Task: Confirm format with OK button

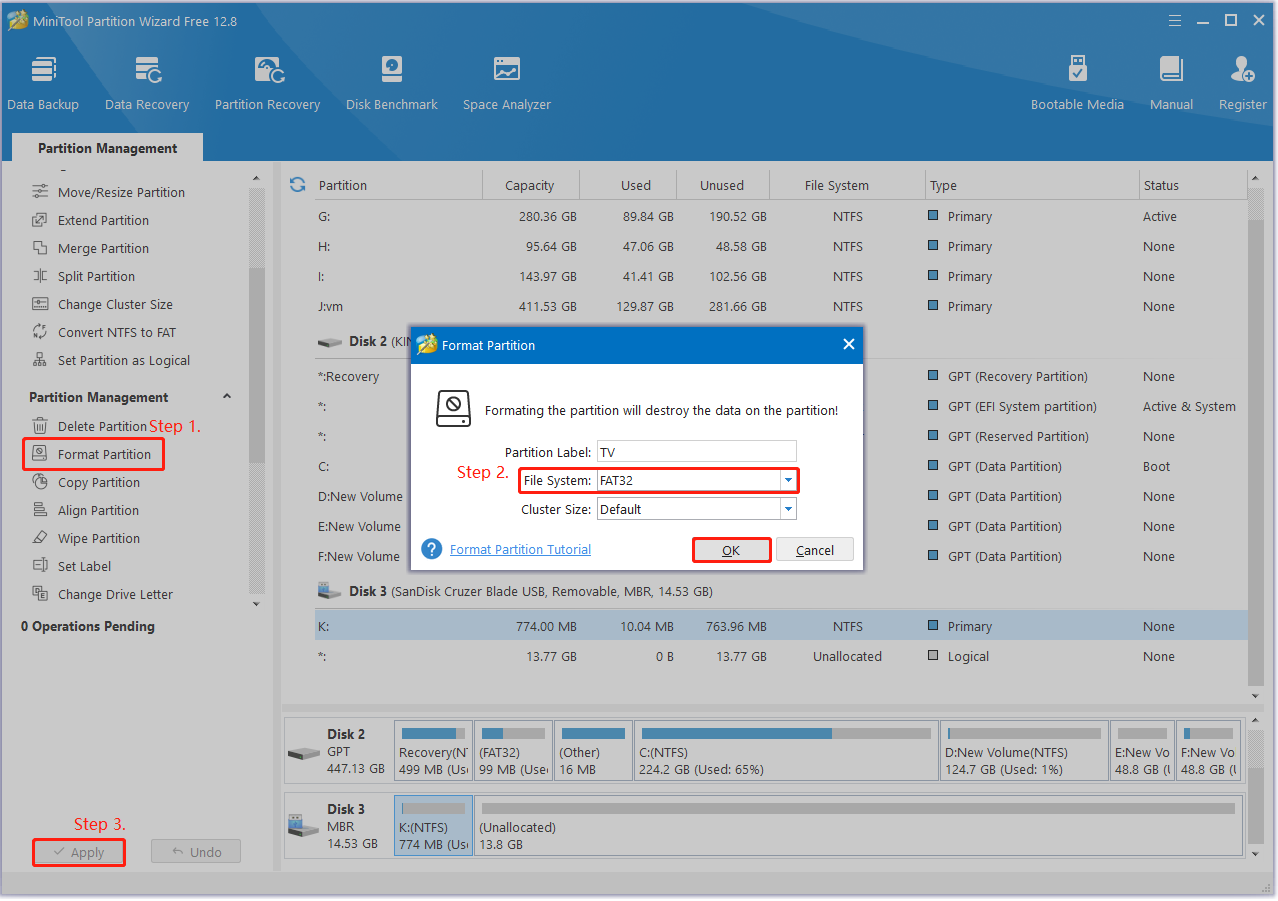Action: 731,550
